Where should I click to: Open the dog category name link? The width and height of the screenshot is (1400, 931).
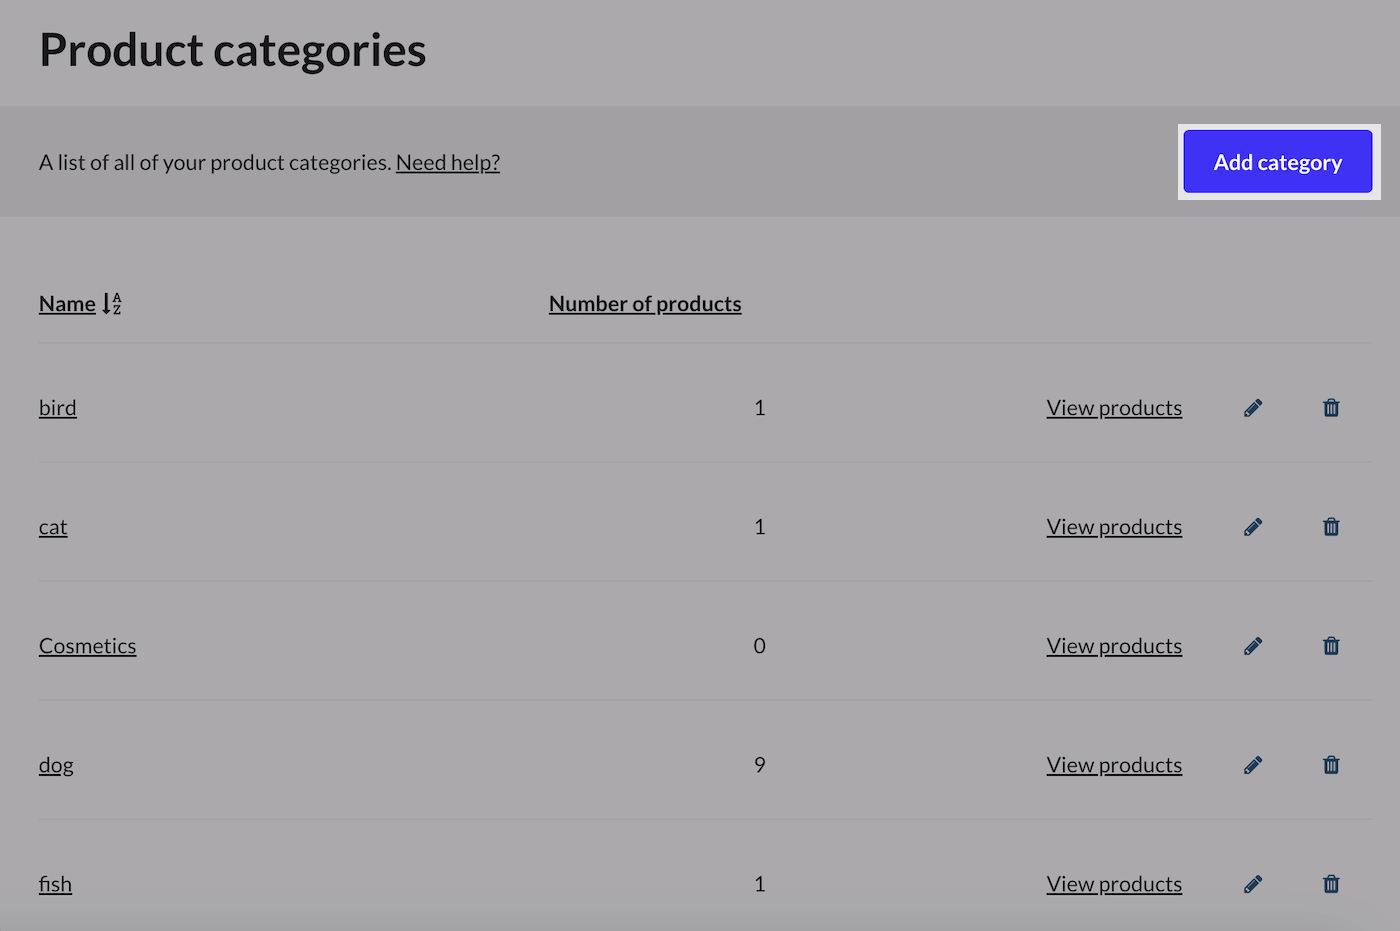pos(56,764)
